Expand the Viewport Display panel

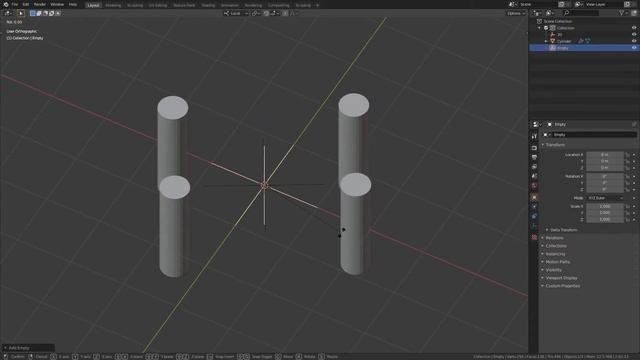point(561,278)
